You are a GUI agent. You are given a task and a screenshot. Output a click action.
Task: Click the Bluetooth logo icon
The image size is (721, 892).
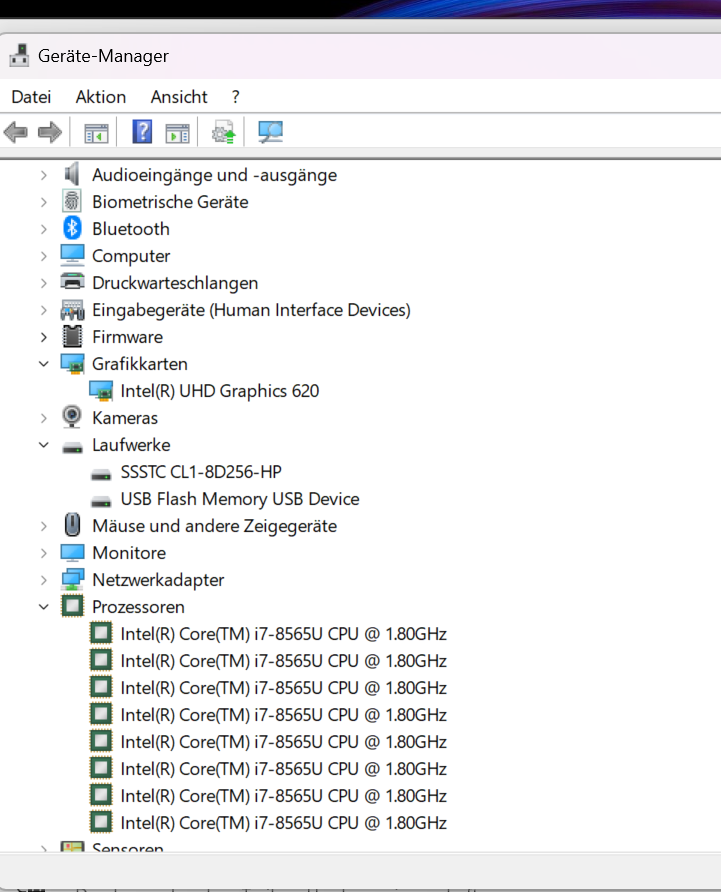[x=72, y=228]
